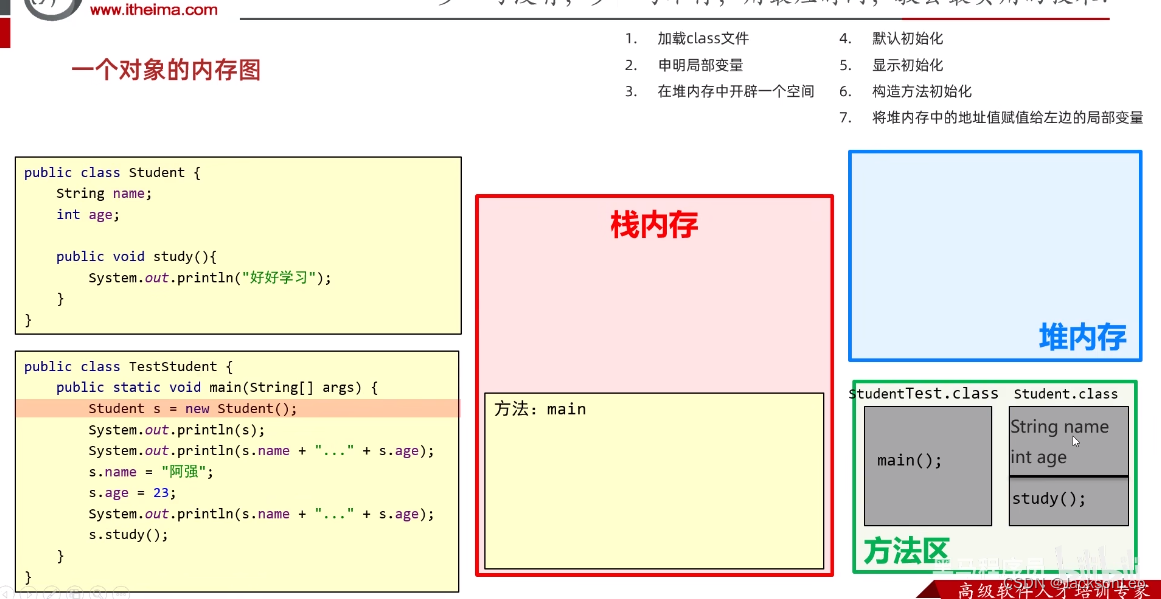This screenshot has height=599, width=1161.
Task: Expand the Student.class box in method area
Action: [1068, 463]
